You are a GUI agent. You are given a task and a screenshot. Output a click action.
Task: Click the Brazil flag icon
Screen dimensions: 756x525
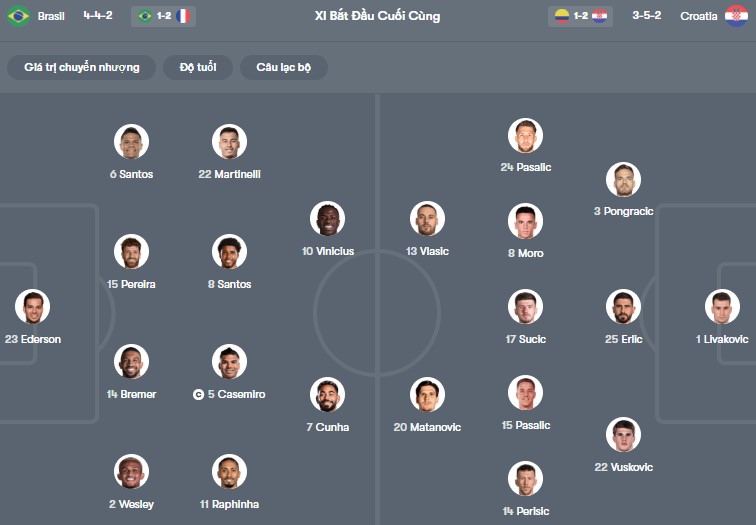tap(18, 16)
